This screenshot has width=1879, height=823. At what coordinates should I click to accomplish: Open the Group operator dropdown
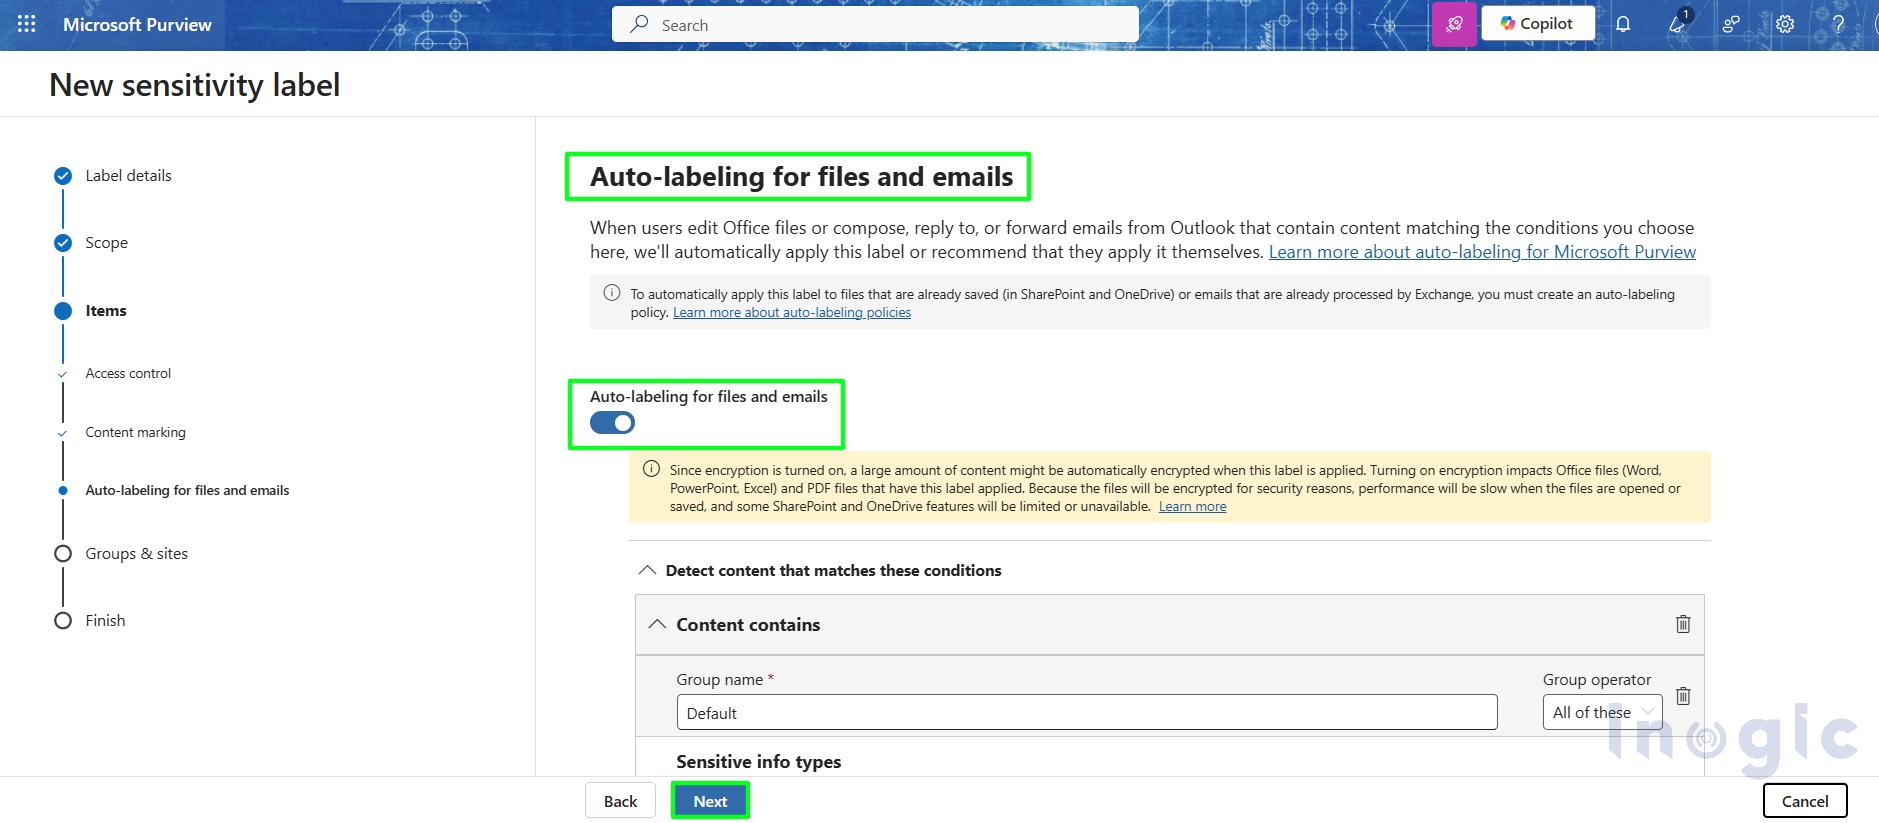[x=1602, y=712]
